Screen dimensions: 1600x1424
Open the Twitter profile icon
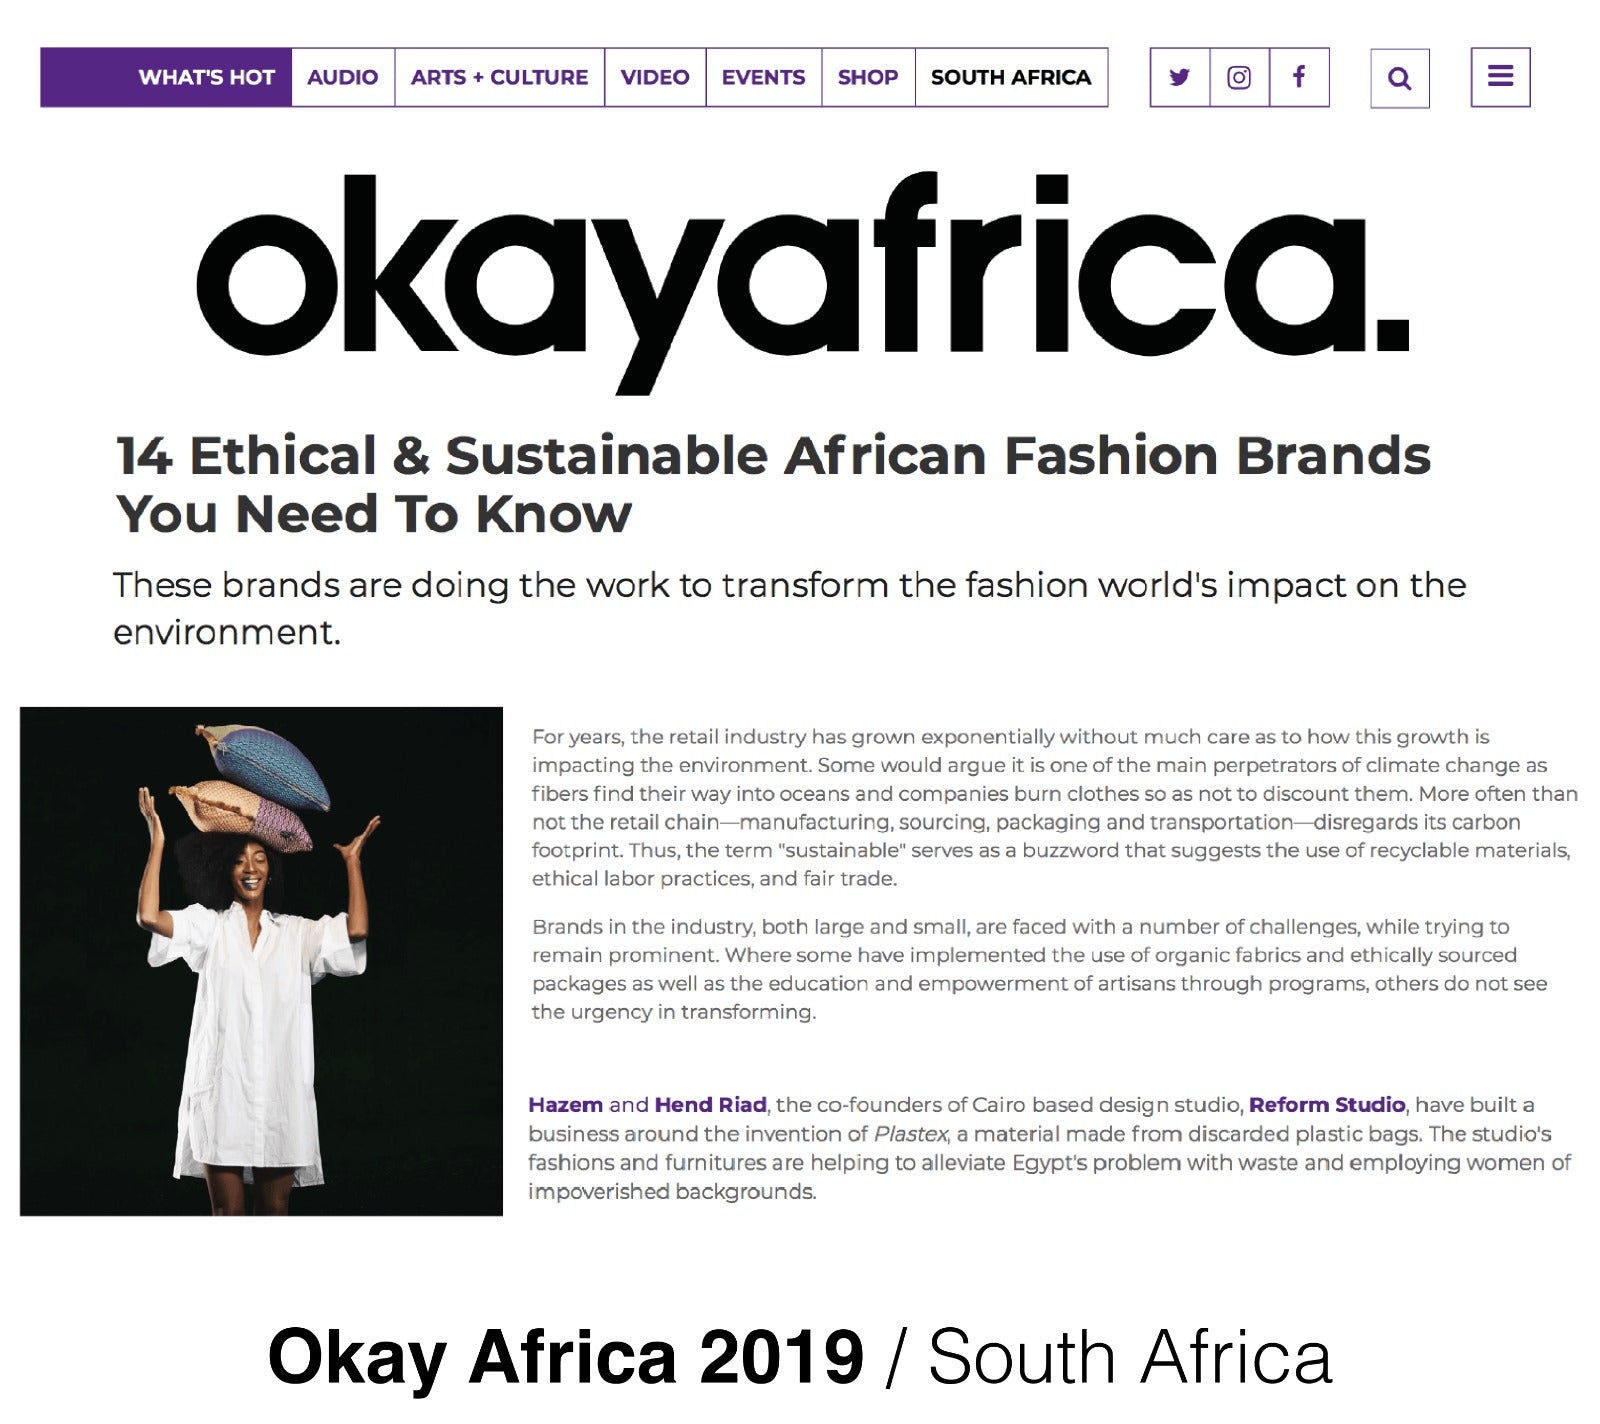pyautogui.click(x=1179, y=77)
